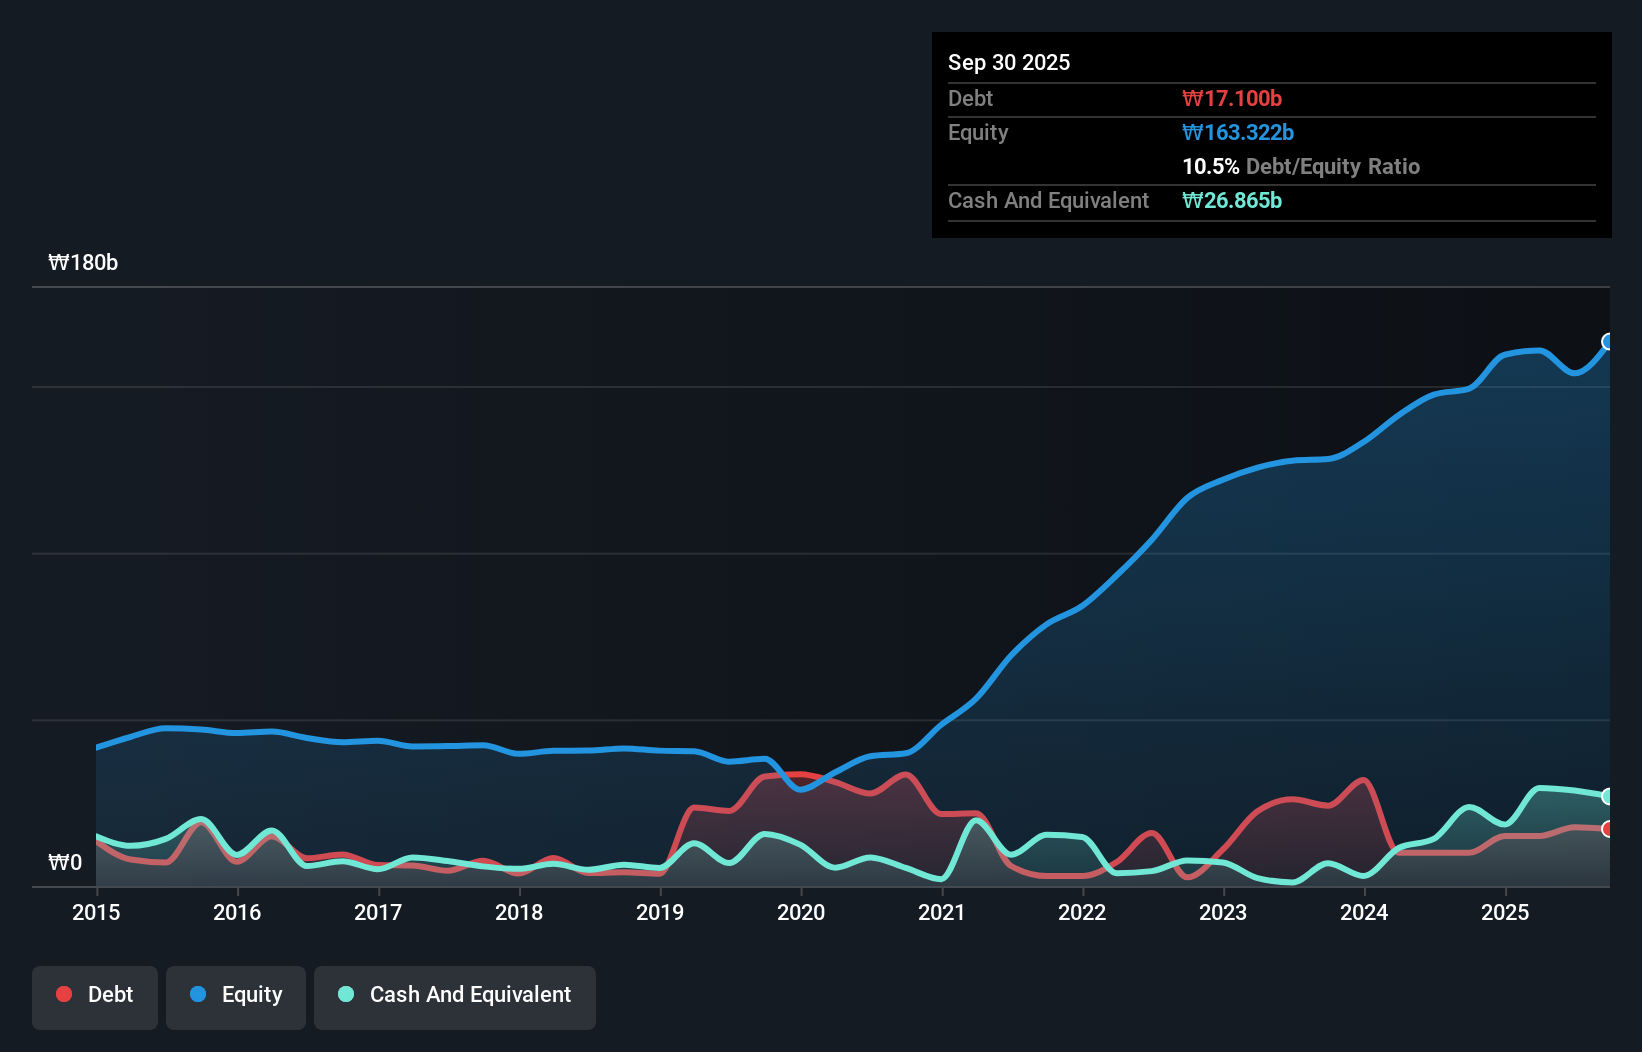Screen dimensions: 1642x1052
Task: Click the 10.5% Debt/Equity Ratio text
Action: [x=1301, y=166]
